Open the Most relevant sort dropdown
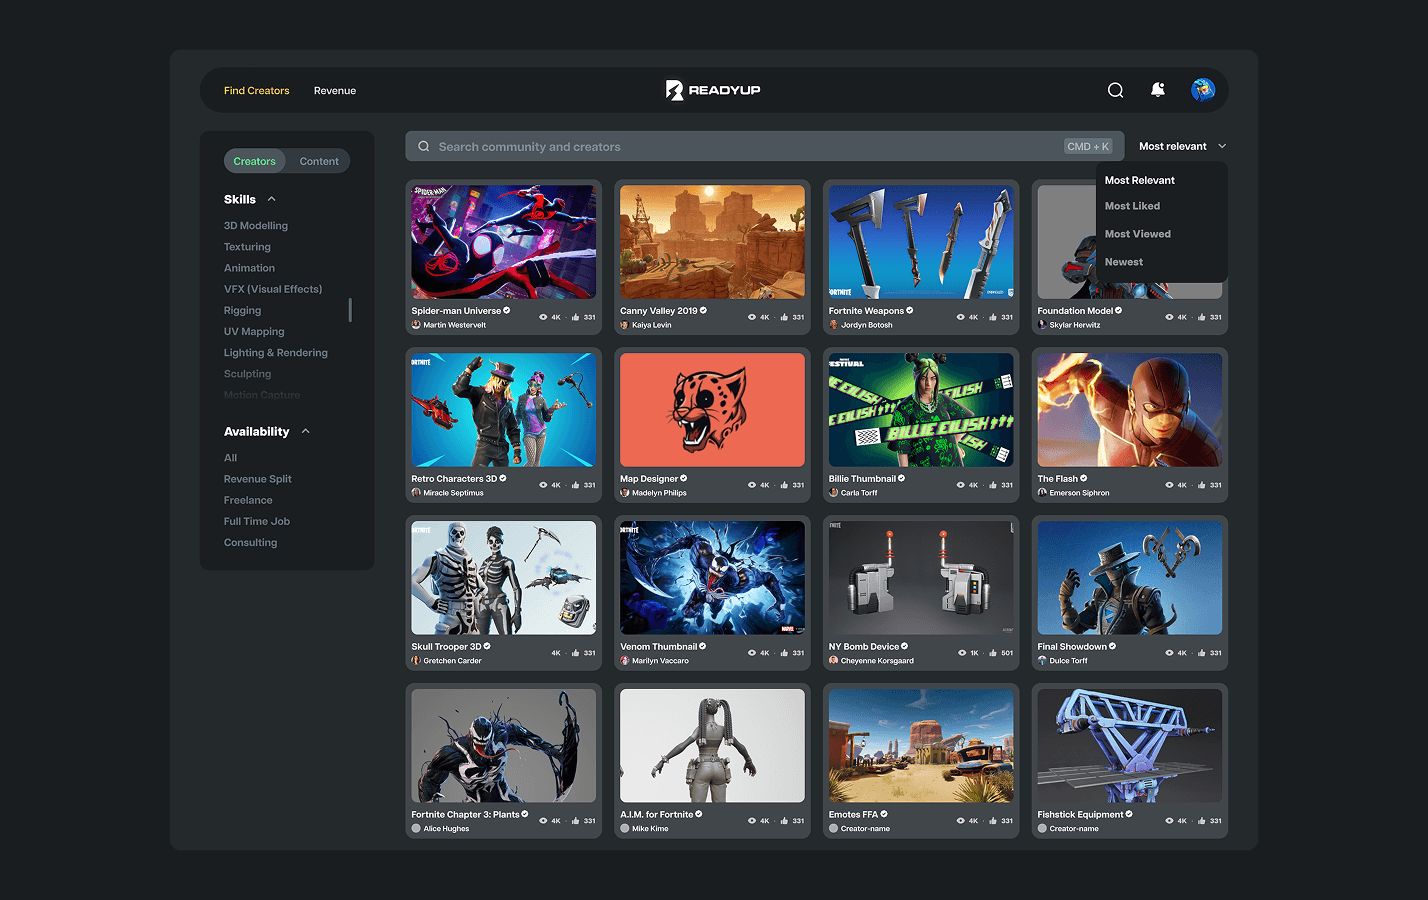The image size is (1428, 900). [1182, 146]
